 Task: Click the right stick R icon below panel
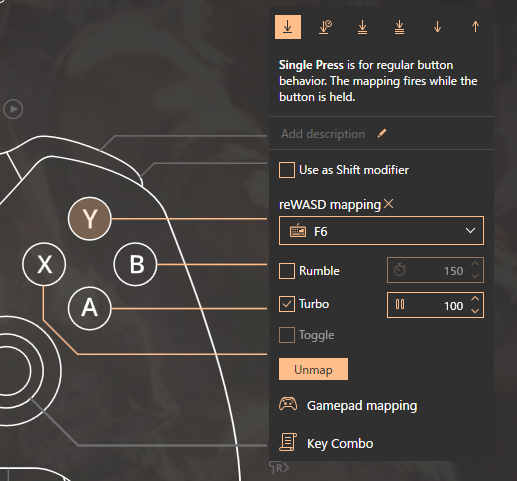pos(279,468)
